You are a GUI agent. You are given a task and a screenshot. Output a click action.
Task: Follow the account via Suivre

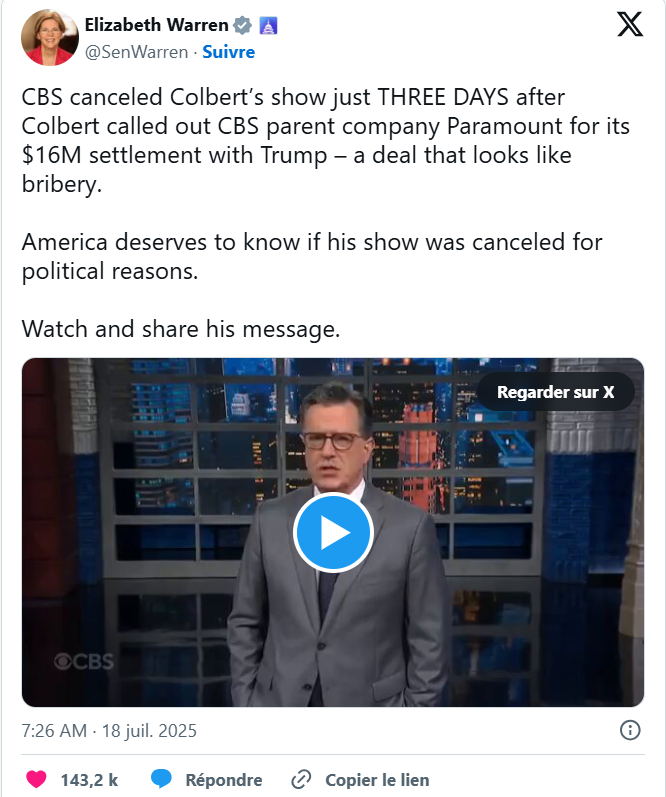click(x=229, y=52)
